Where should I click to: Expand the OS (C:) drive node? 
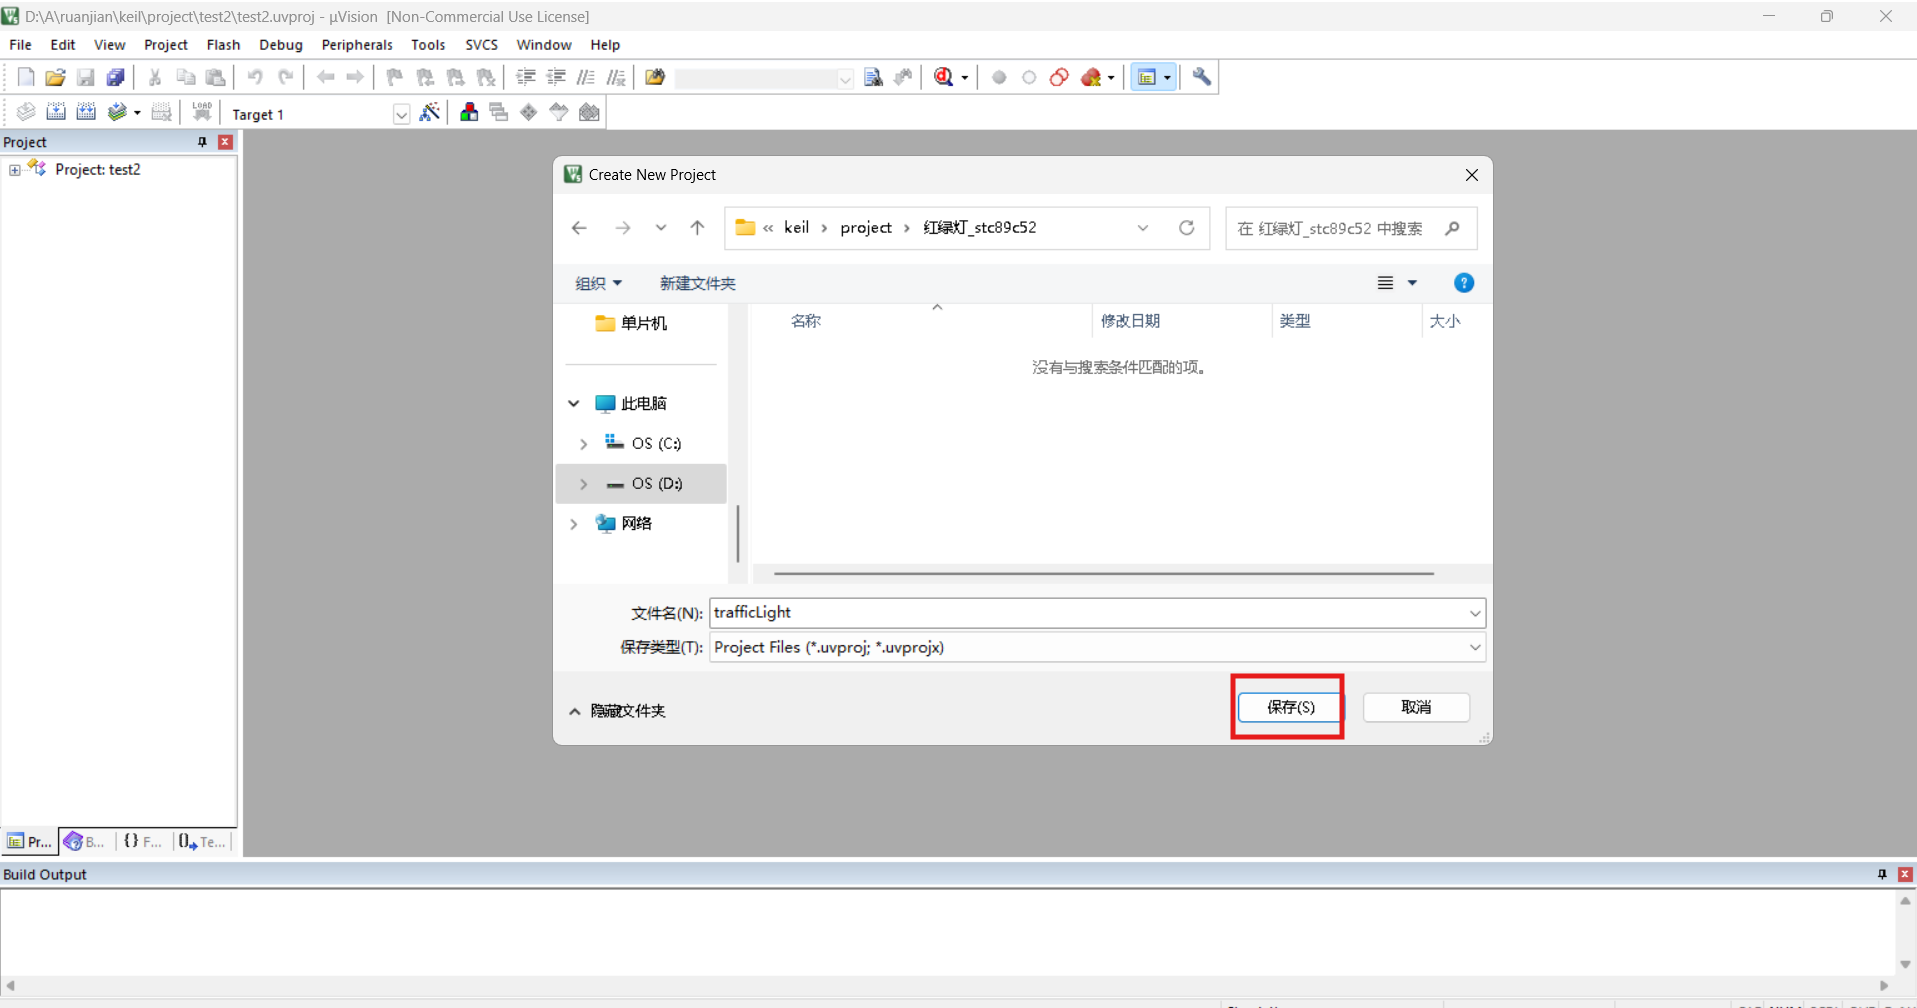(x=584, y=444)
